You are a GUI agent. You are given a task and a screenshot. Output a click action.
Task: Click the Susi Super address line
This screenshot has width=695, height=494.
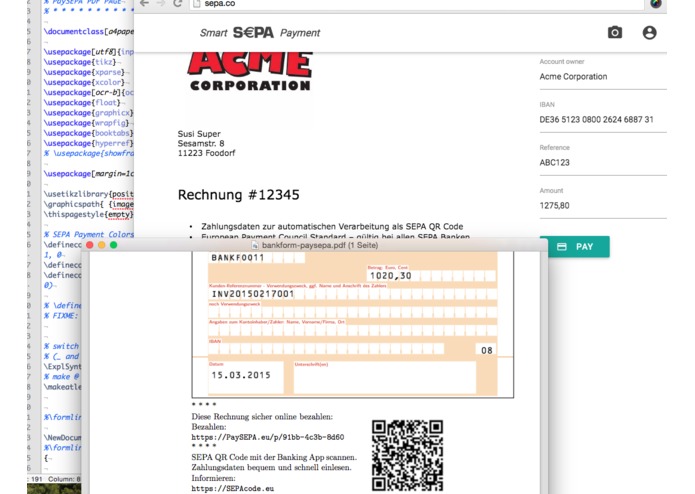pyautogui.click(x=199, y=134)
